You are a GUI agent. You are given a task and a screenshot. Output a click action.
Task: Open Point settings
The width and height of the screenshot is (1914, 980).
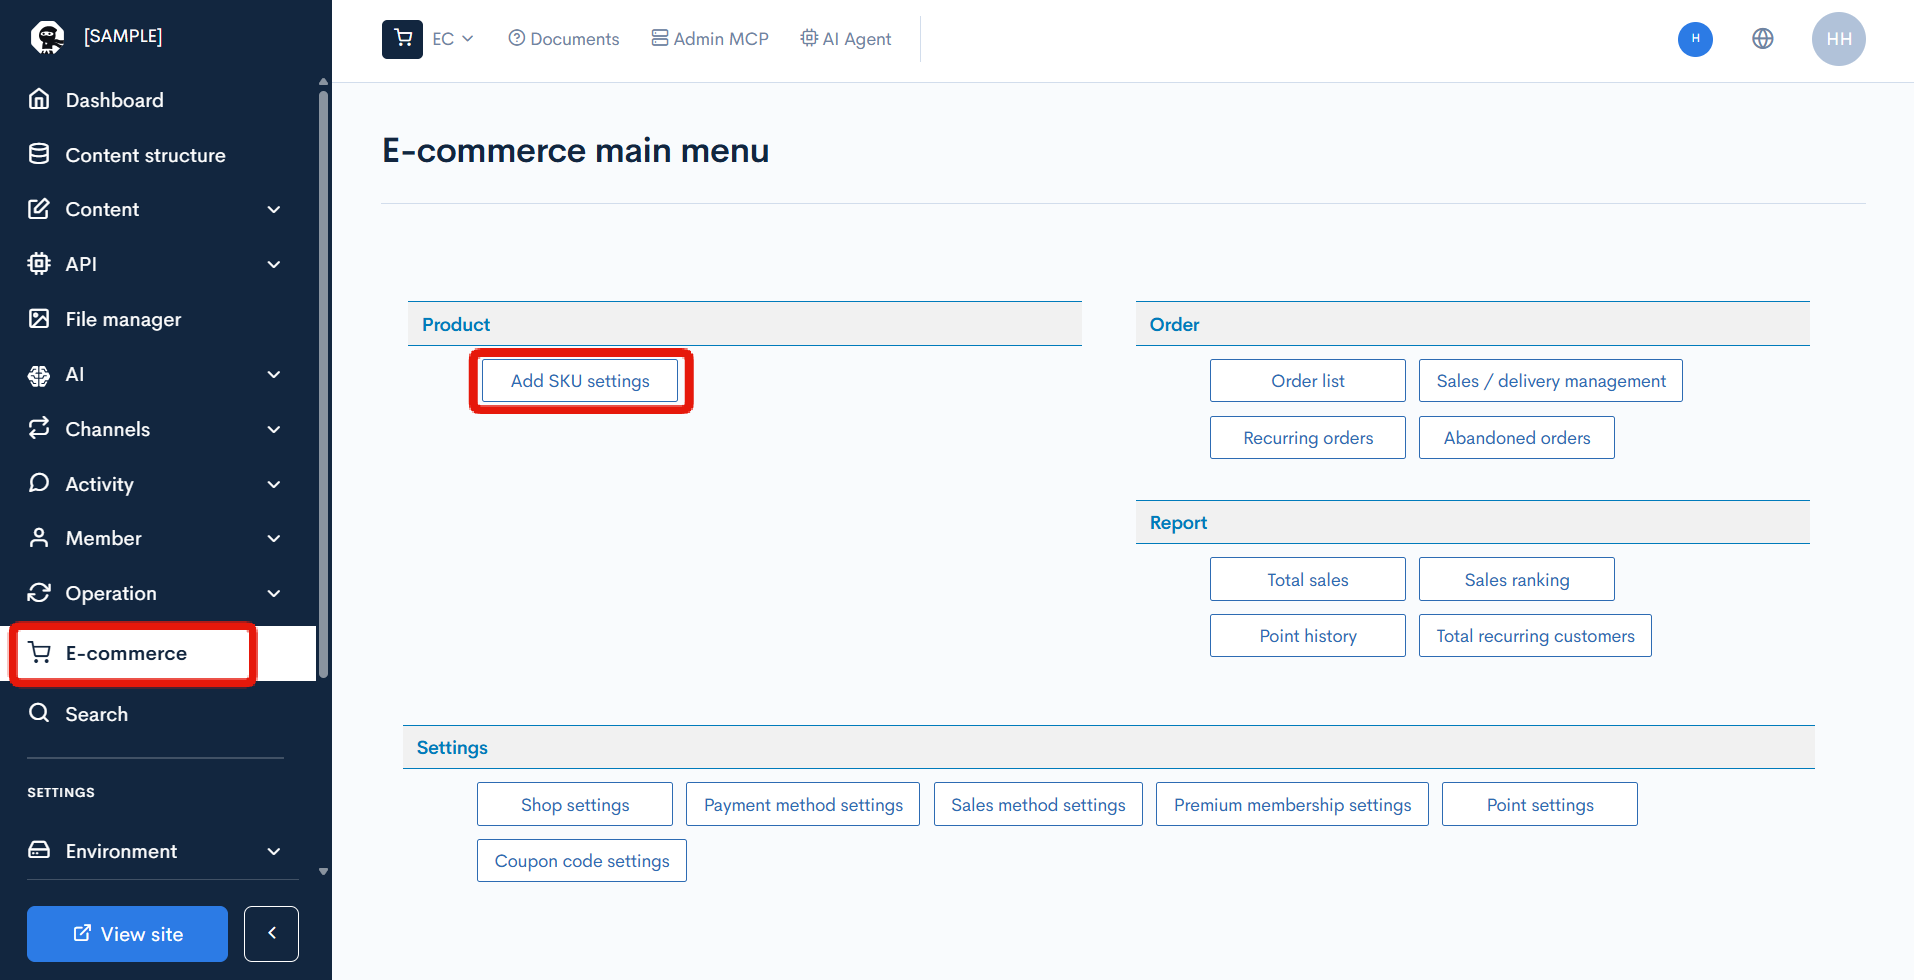click(x=1540, y=804)
